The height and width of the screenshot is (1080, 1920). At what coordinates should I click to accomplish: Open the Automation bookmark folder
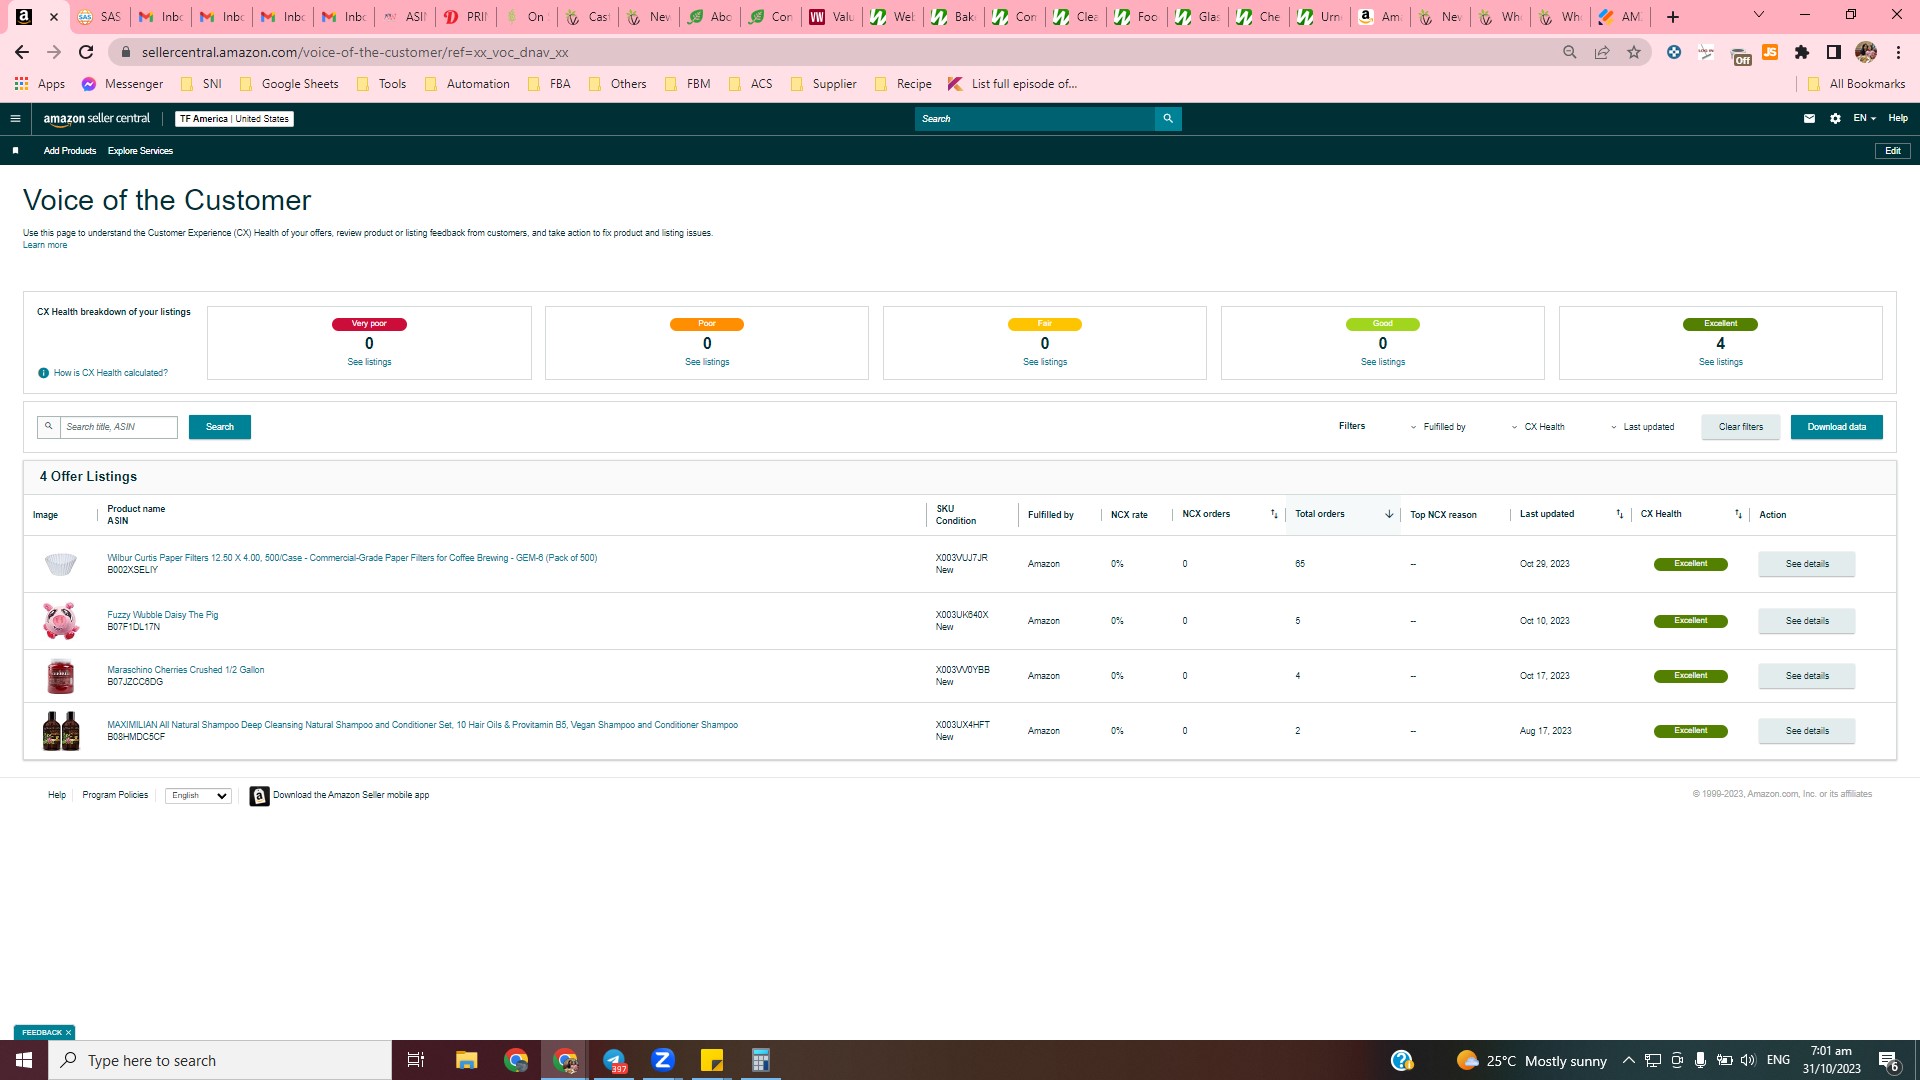click(467, 84)
